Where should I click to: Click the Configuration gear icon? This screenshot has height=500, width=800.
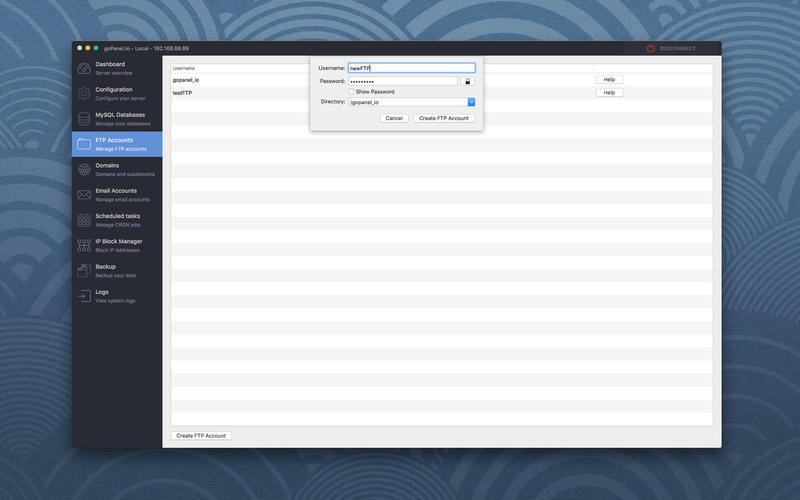84,93
